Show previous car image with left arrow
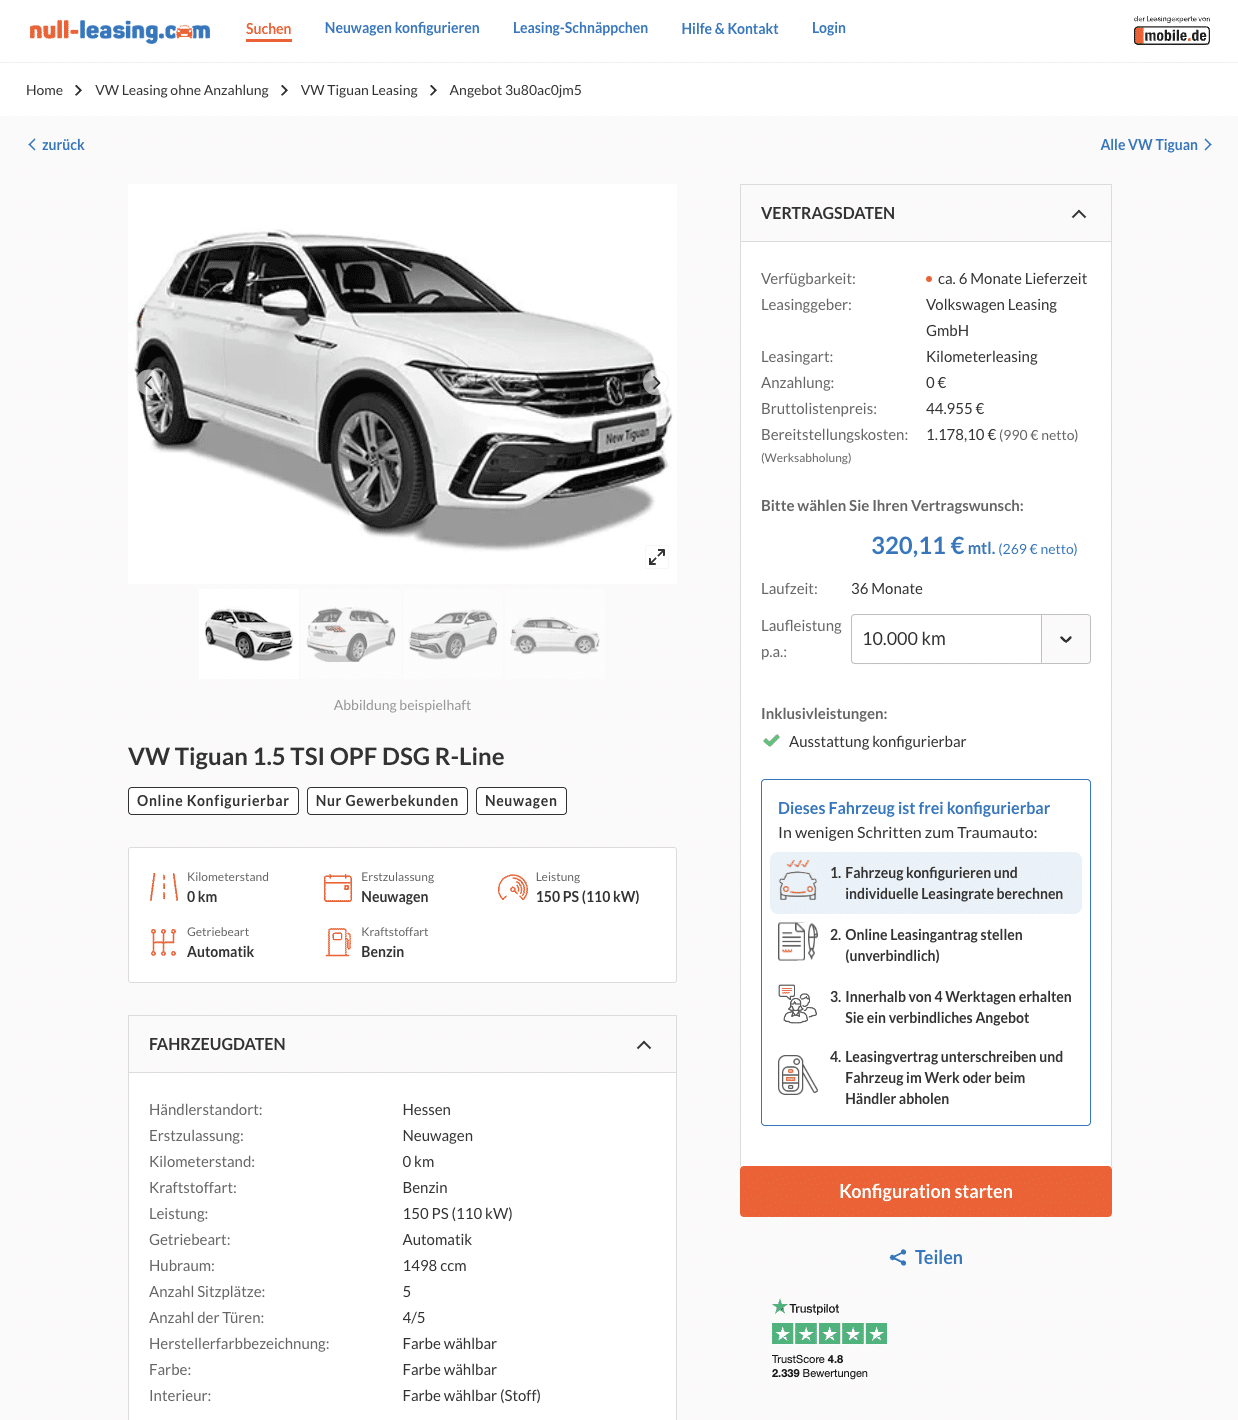Screen dimensions: 1238x1420 click(x=149, y=382)
